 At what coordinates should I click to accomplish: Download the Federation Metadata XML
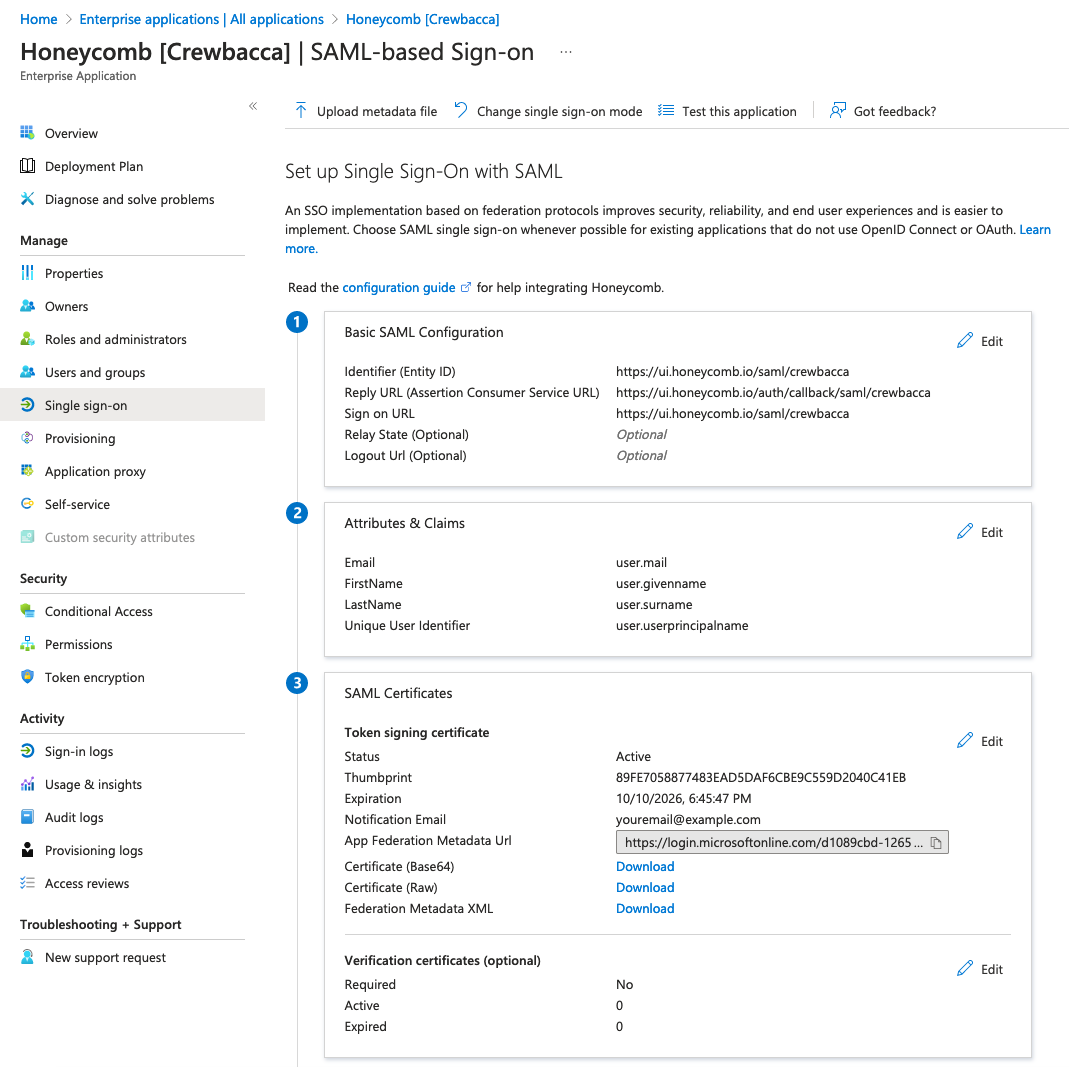[644, 908]
